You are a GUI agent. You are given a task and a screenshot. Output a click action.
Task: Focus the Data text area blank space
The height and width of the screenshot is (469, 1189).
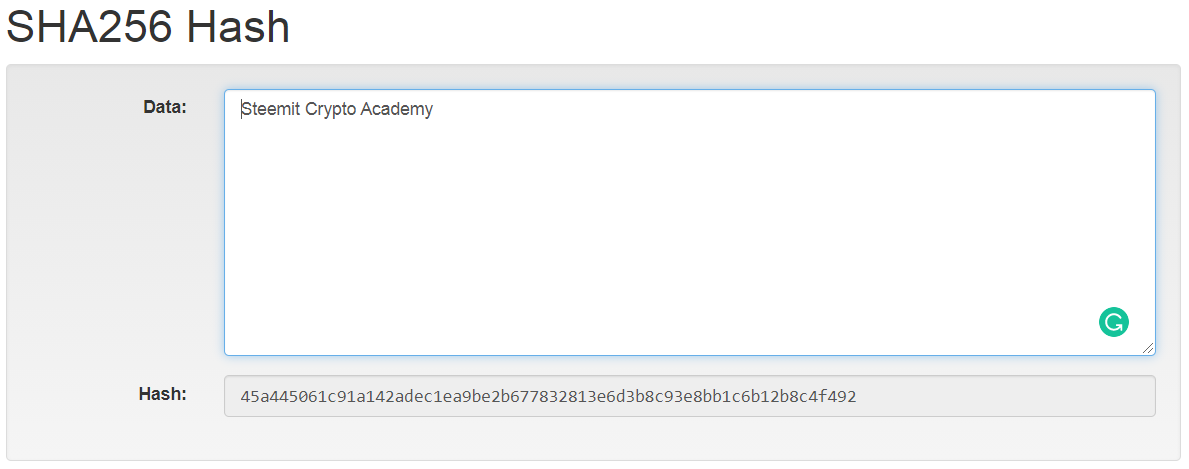tap(689, 228)
